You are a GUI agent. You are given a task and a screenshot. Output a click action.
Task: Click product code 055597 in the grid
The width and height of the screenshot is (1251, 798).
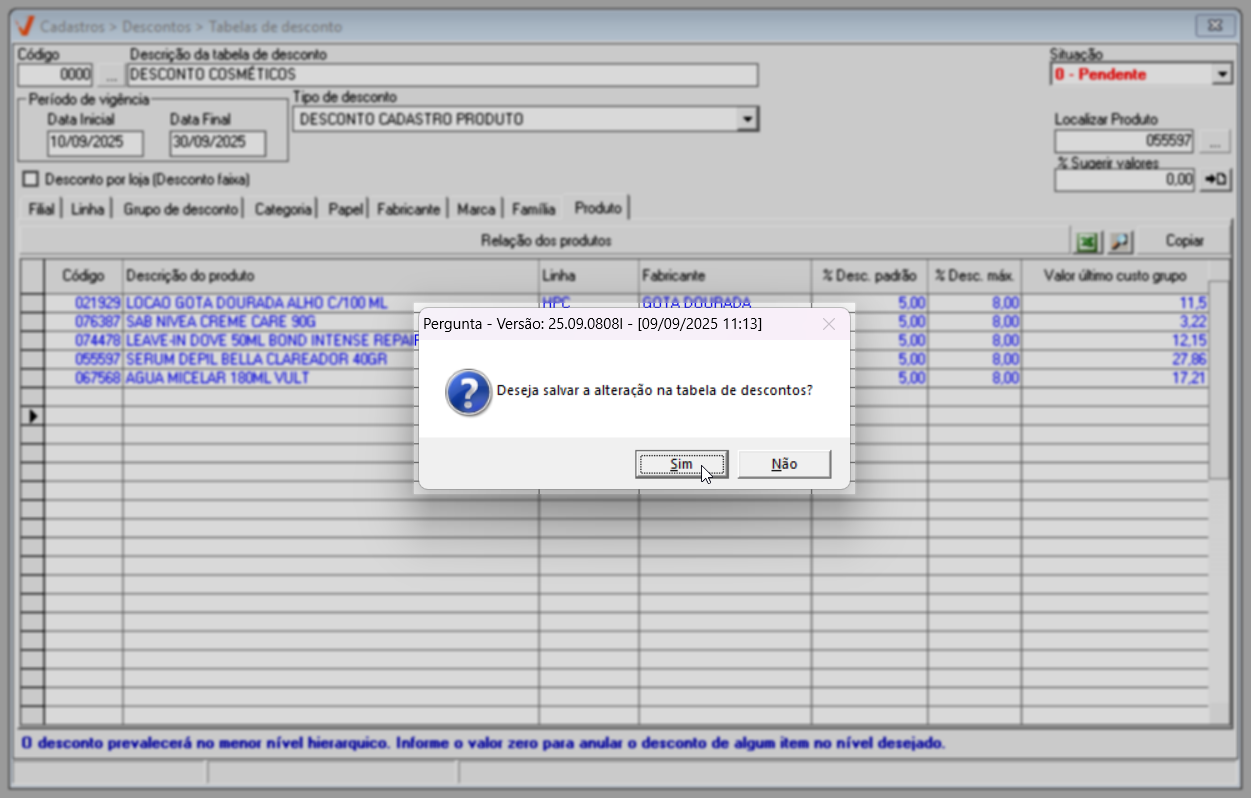click(x=97, y=360)
